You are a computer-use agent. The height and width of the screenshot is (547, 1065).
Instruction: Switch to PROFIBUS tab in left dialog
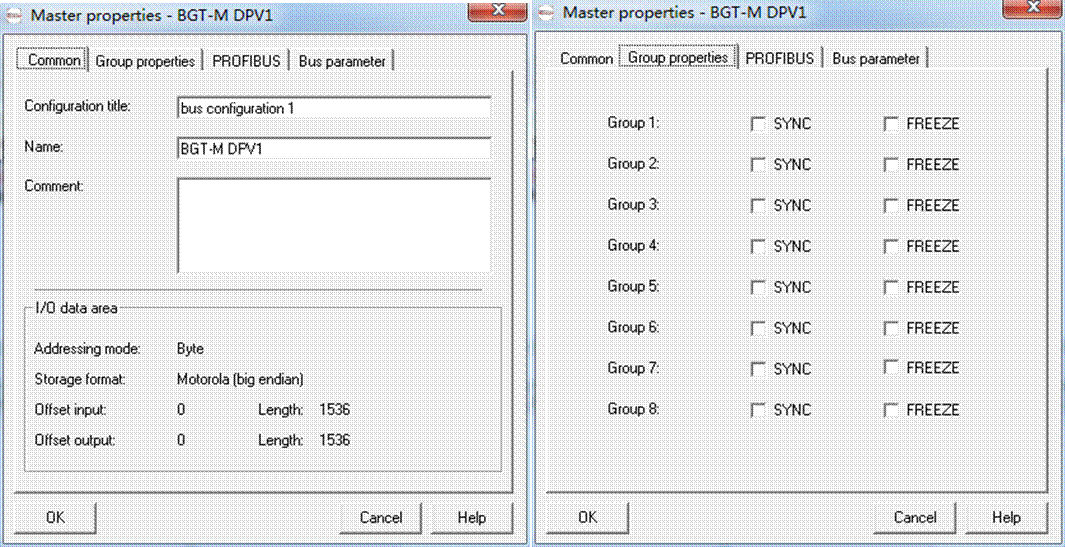pyautogui.click(x=247, y=61)
